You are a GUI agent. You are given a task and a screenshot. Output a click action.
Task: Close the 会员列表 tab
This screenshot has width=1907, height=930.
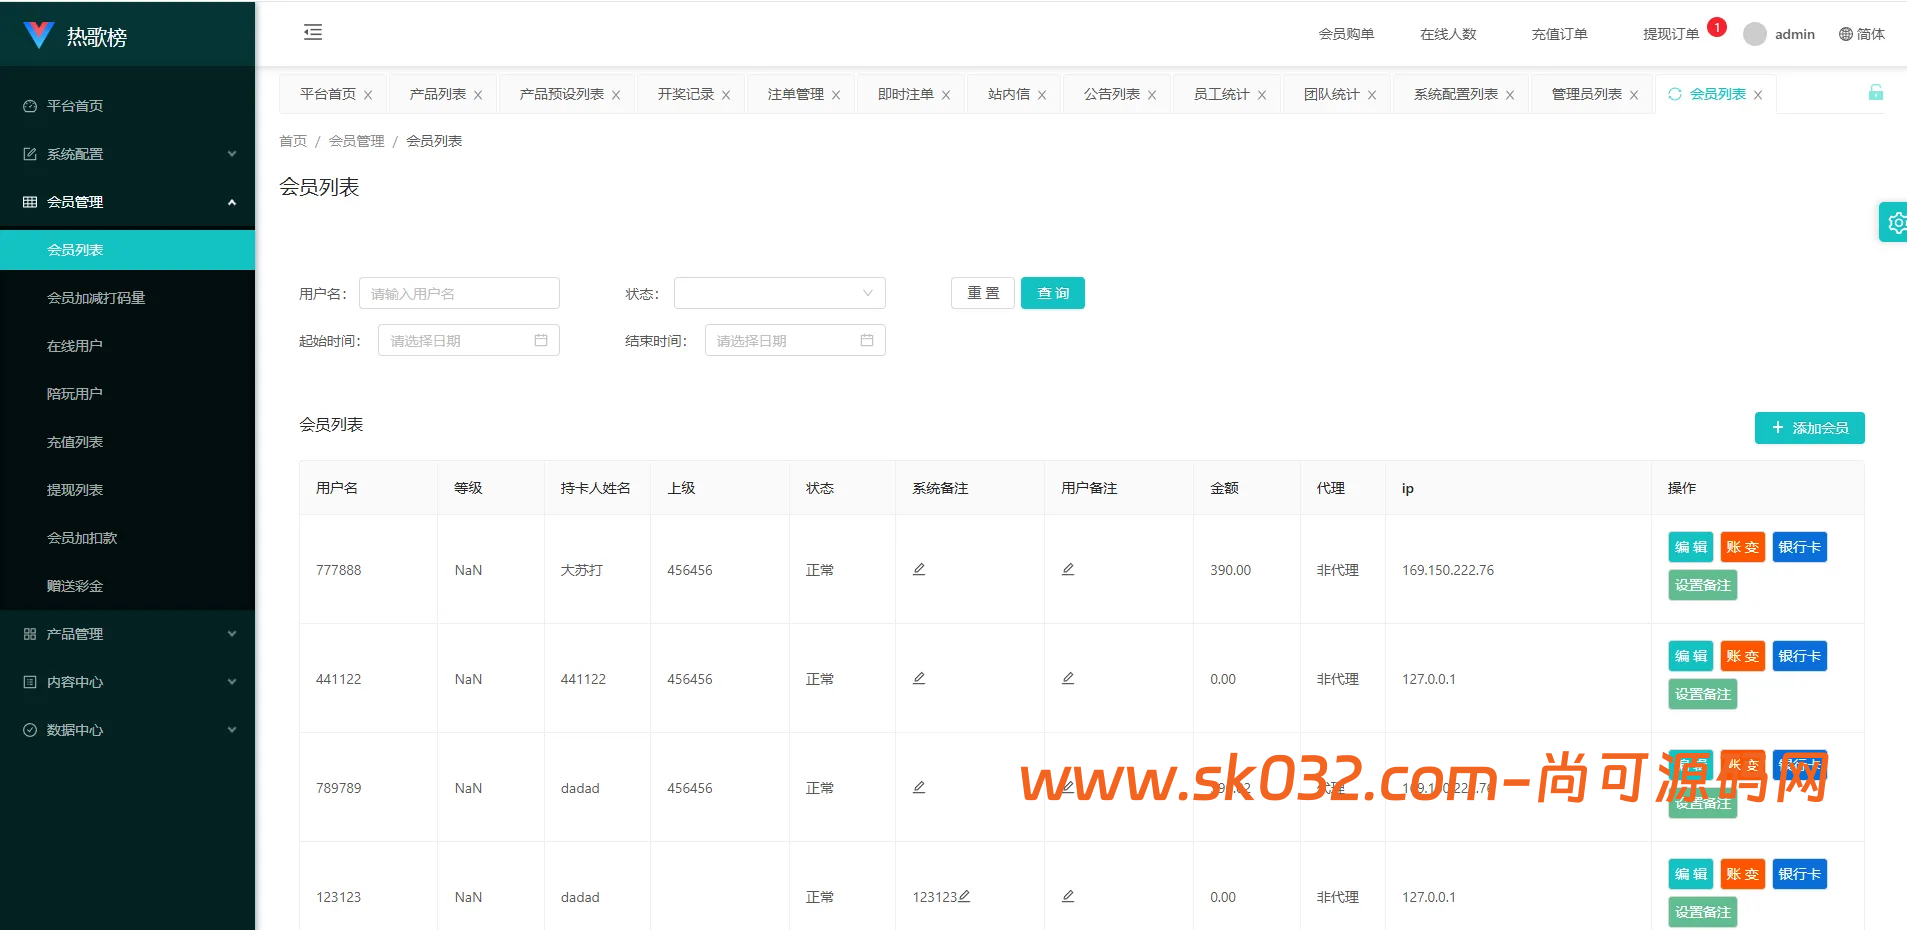point(1758,95)
